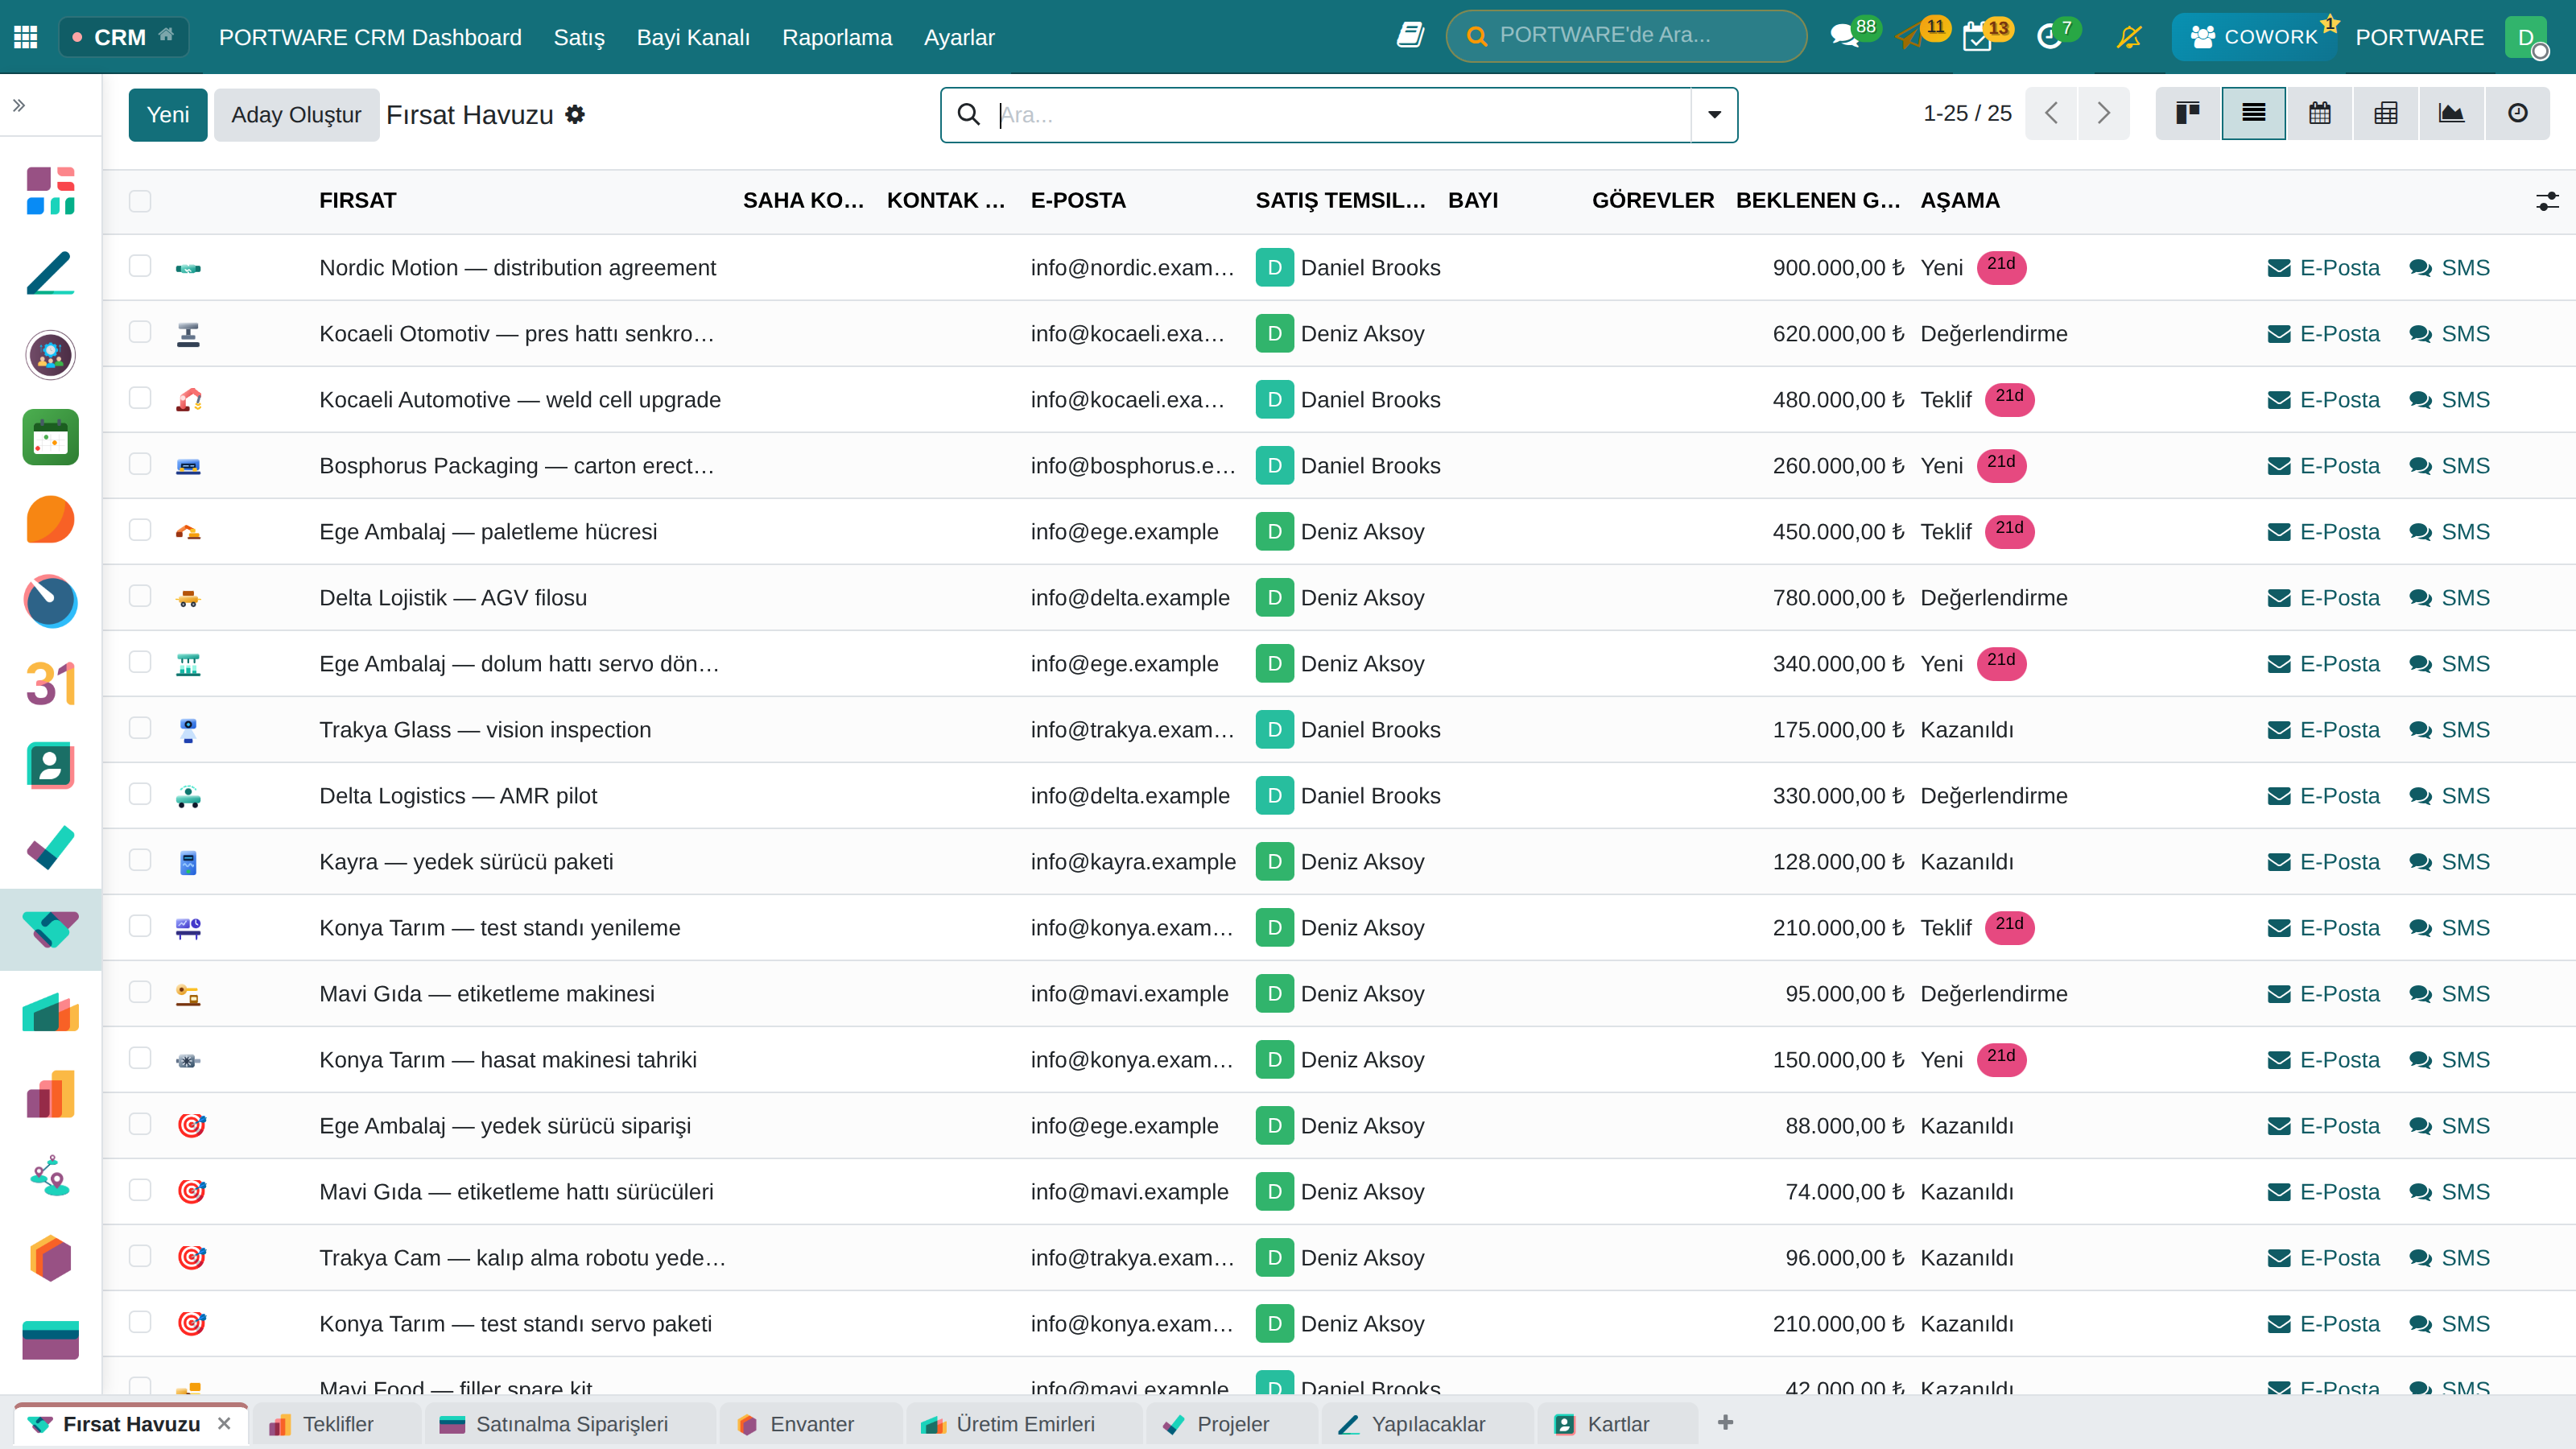This screenshot has width=2576, height=1449.
Task: Check the Trakya Glass row checkbox
Action: coord(140,728)
